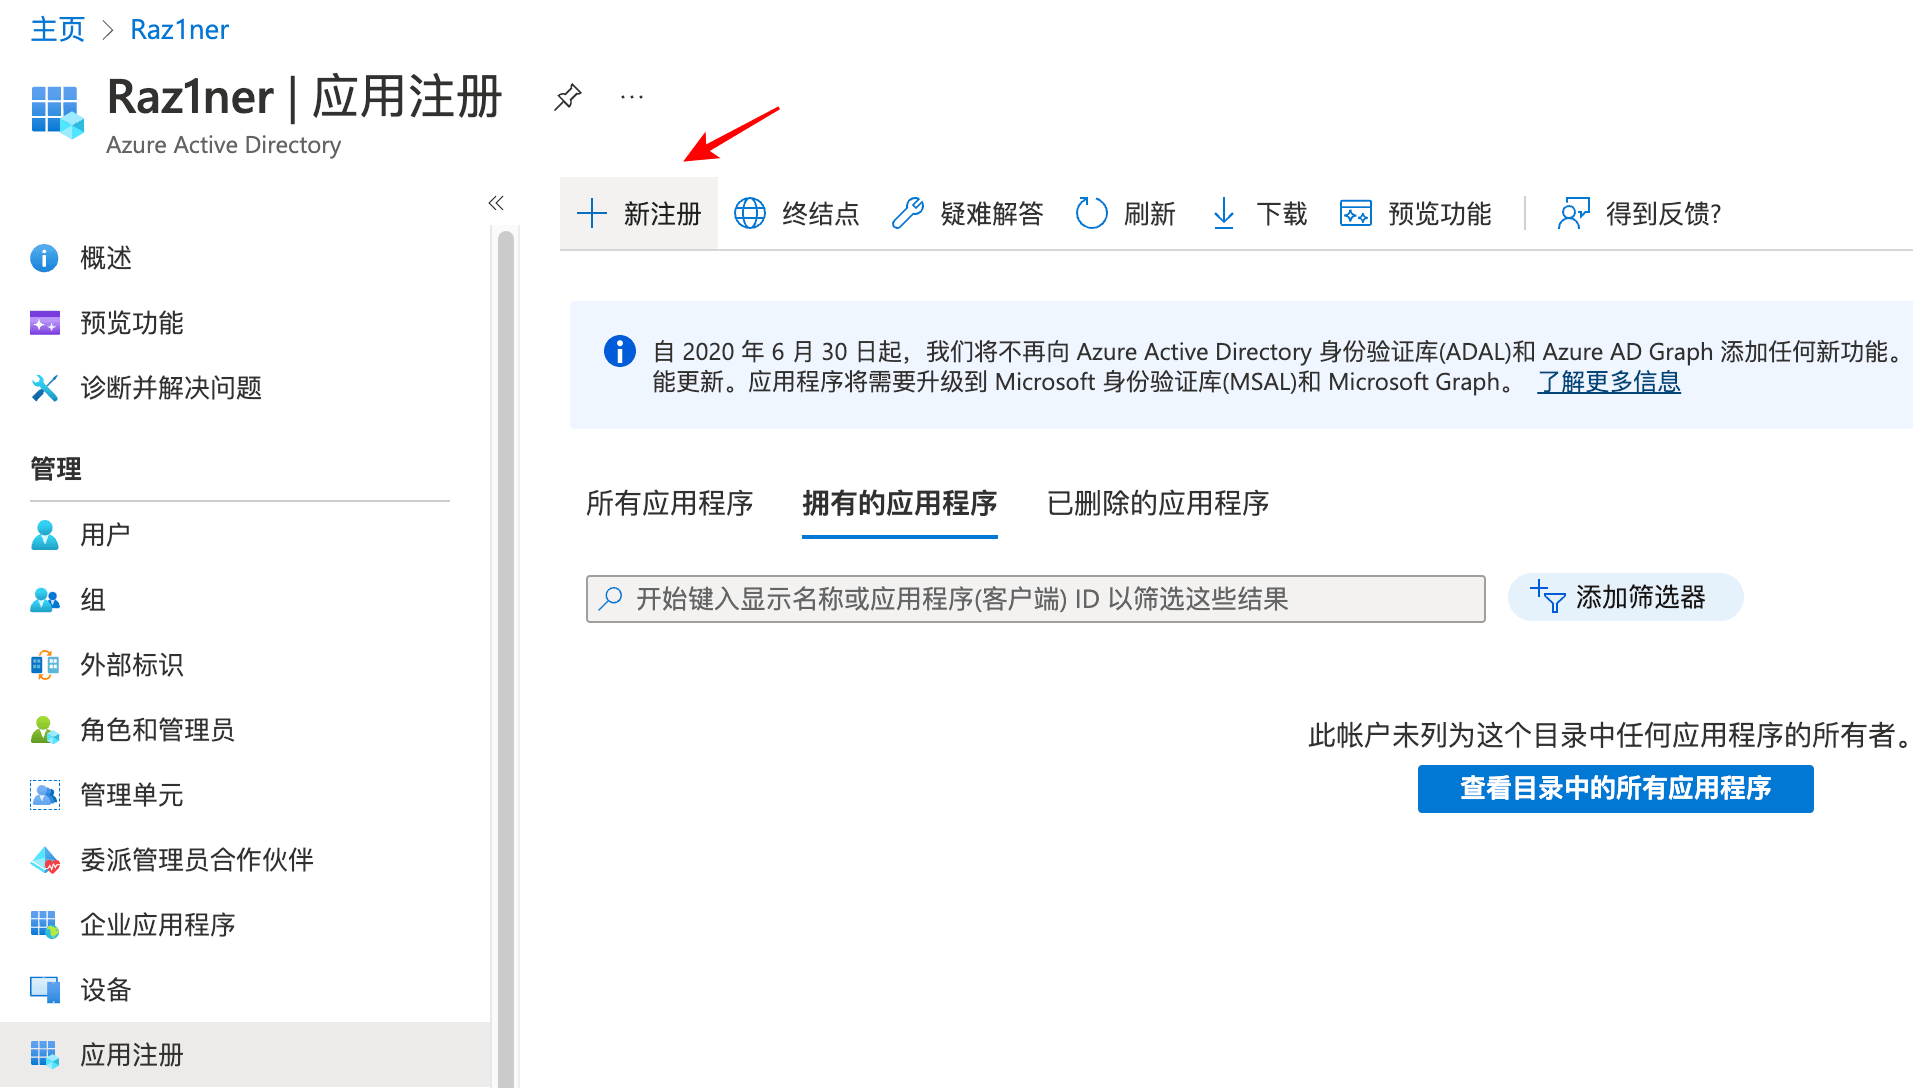Open 用户 person icon
This screenshot has height=1088, width=1913.
[44, 535]
